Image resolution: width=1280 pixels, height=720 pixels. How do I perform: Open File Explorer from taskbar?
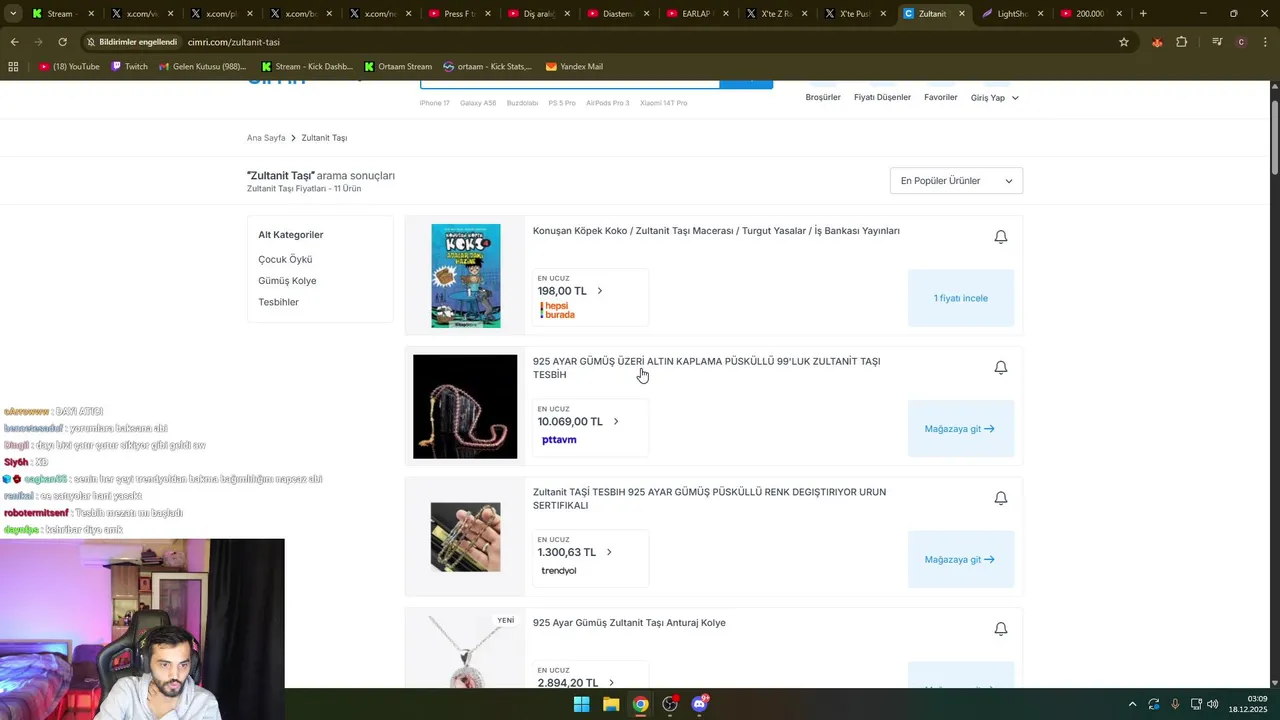[611, 704]
